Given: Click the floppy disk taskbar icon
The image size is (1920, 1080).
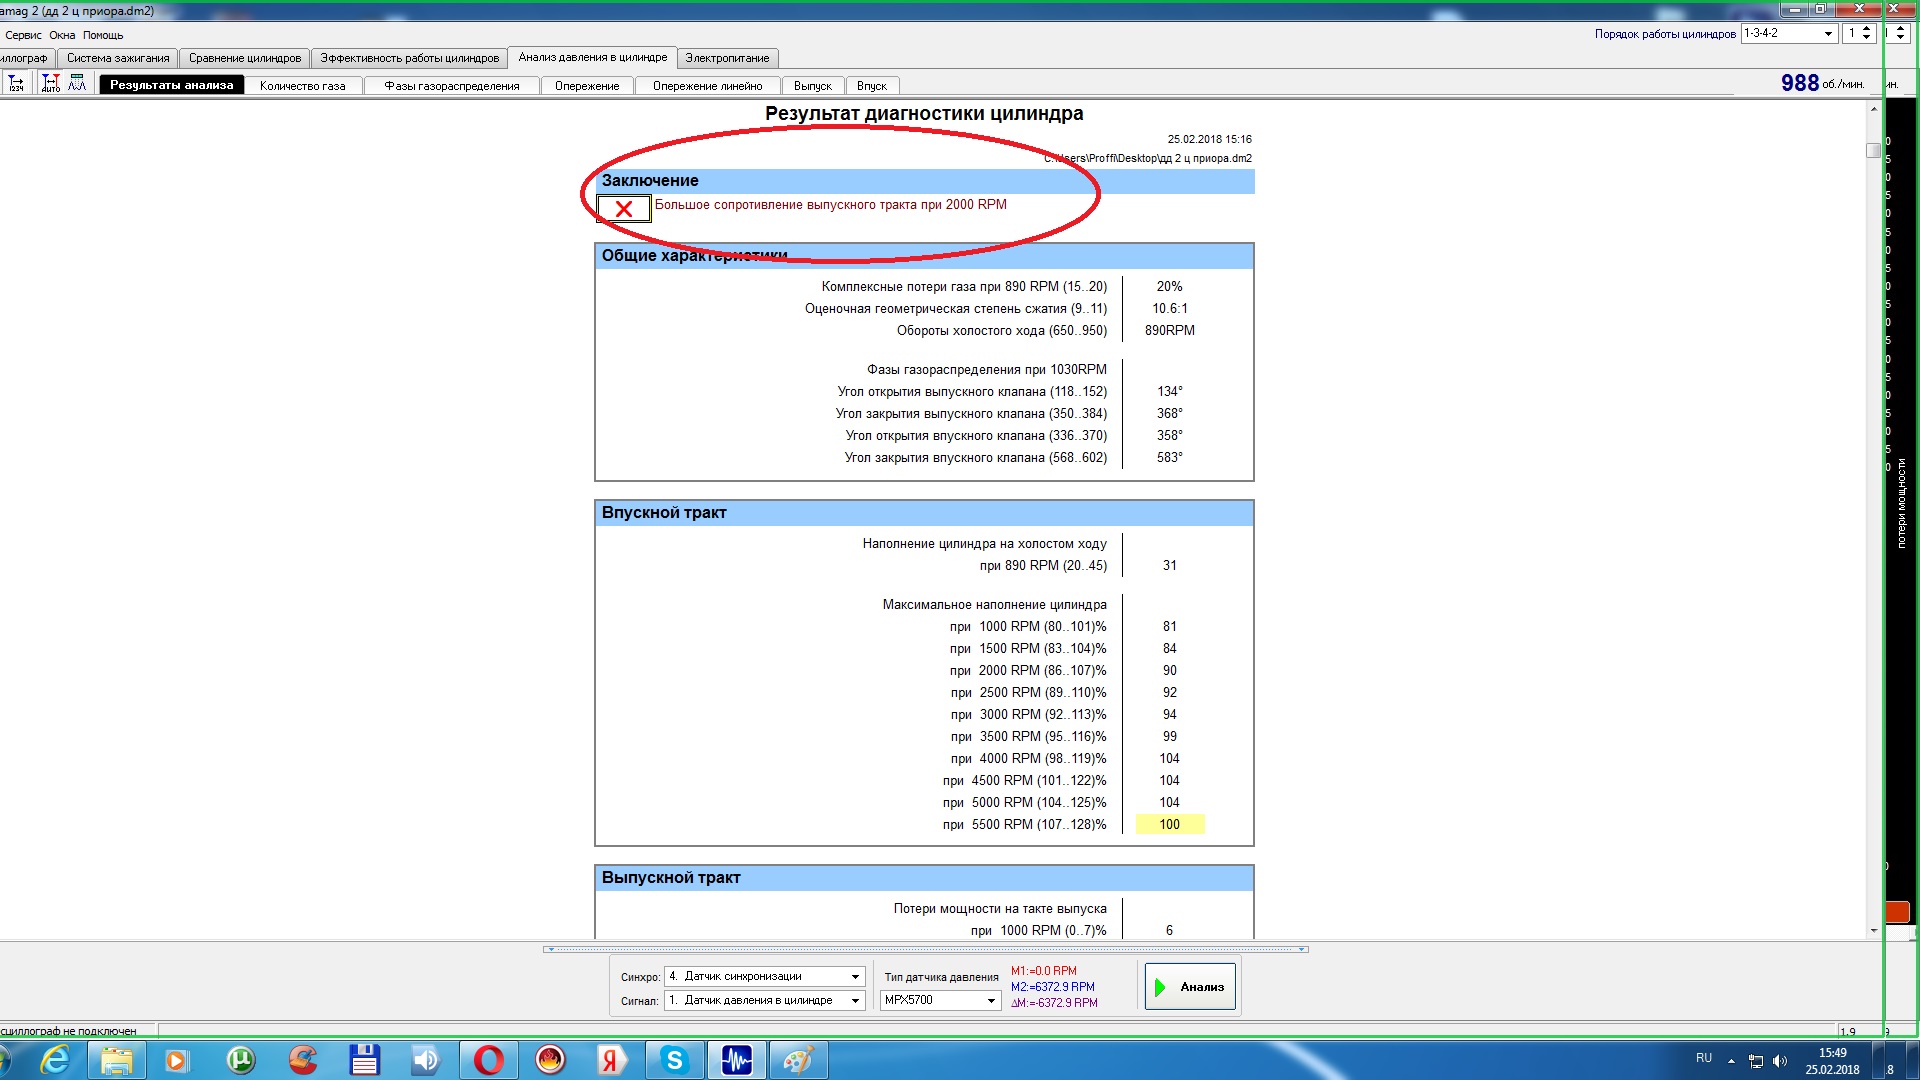Looking at the screenshot, I should [364, 1060].
